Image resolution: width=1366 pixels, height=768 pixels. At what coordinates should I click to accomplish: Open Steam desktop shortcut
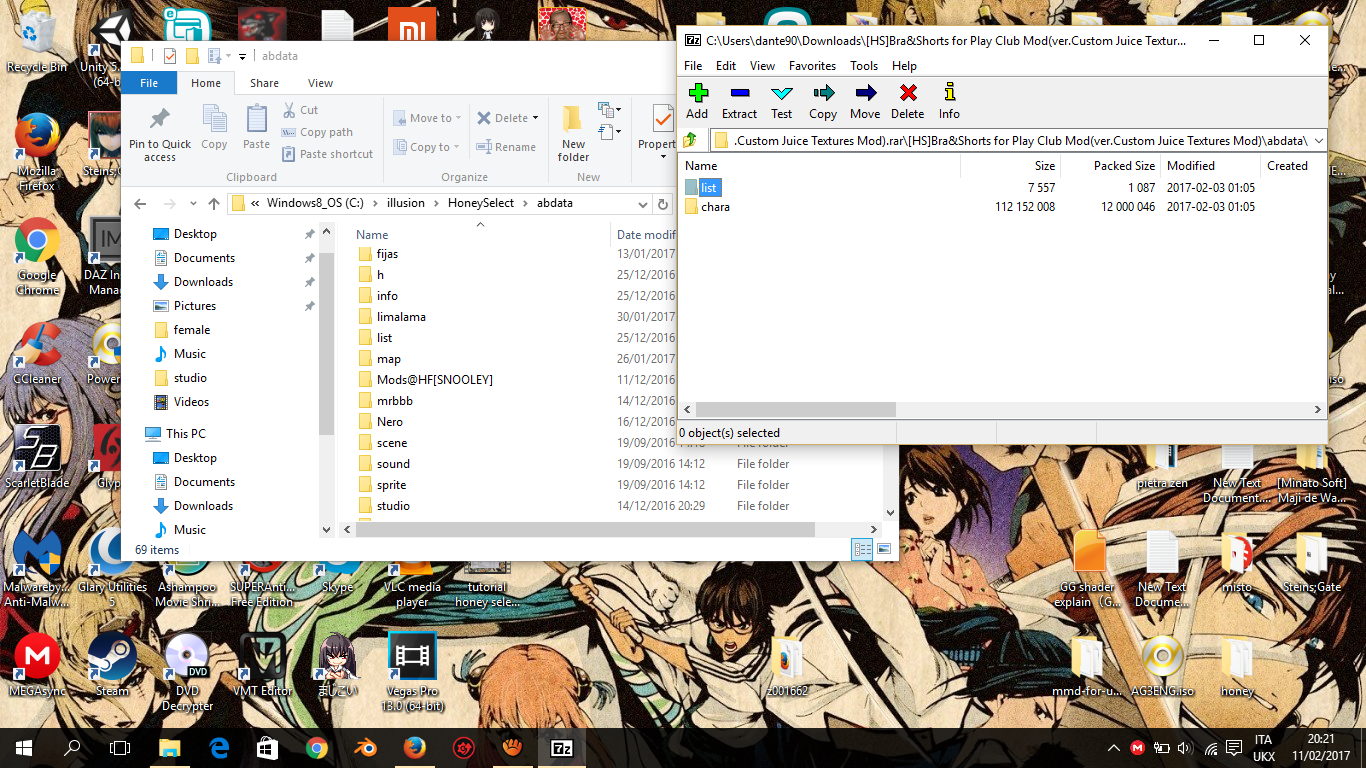pos(112,665)
